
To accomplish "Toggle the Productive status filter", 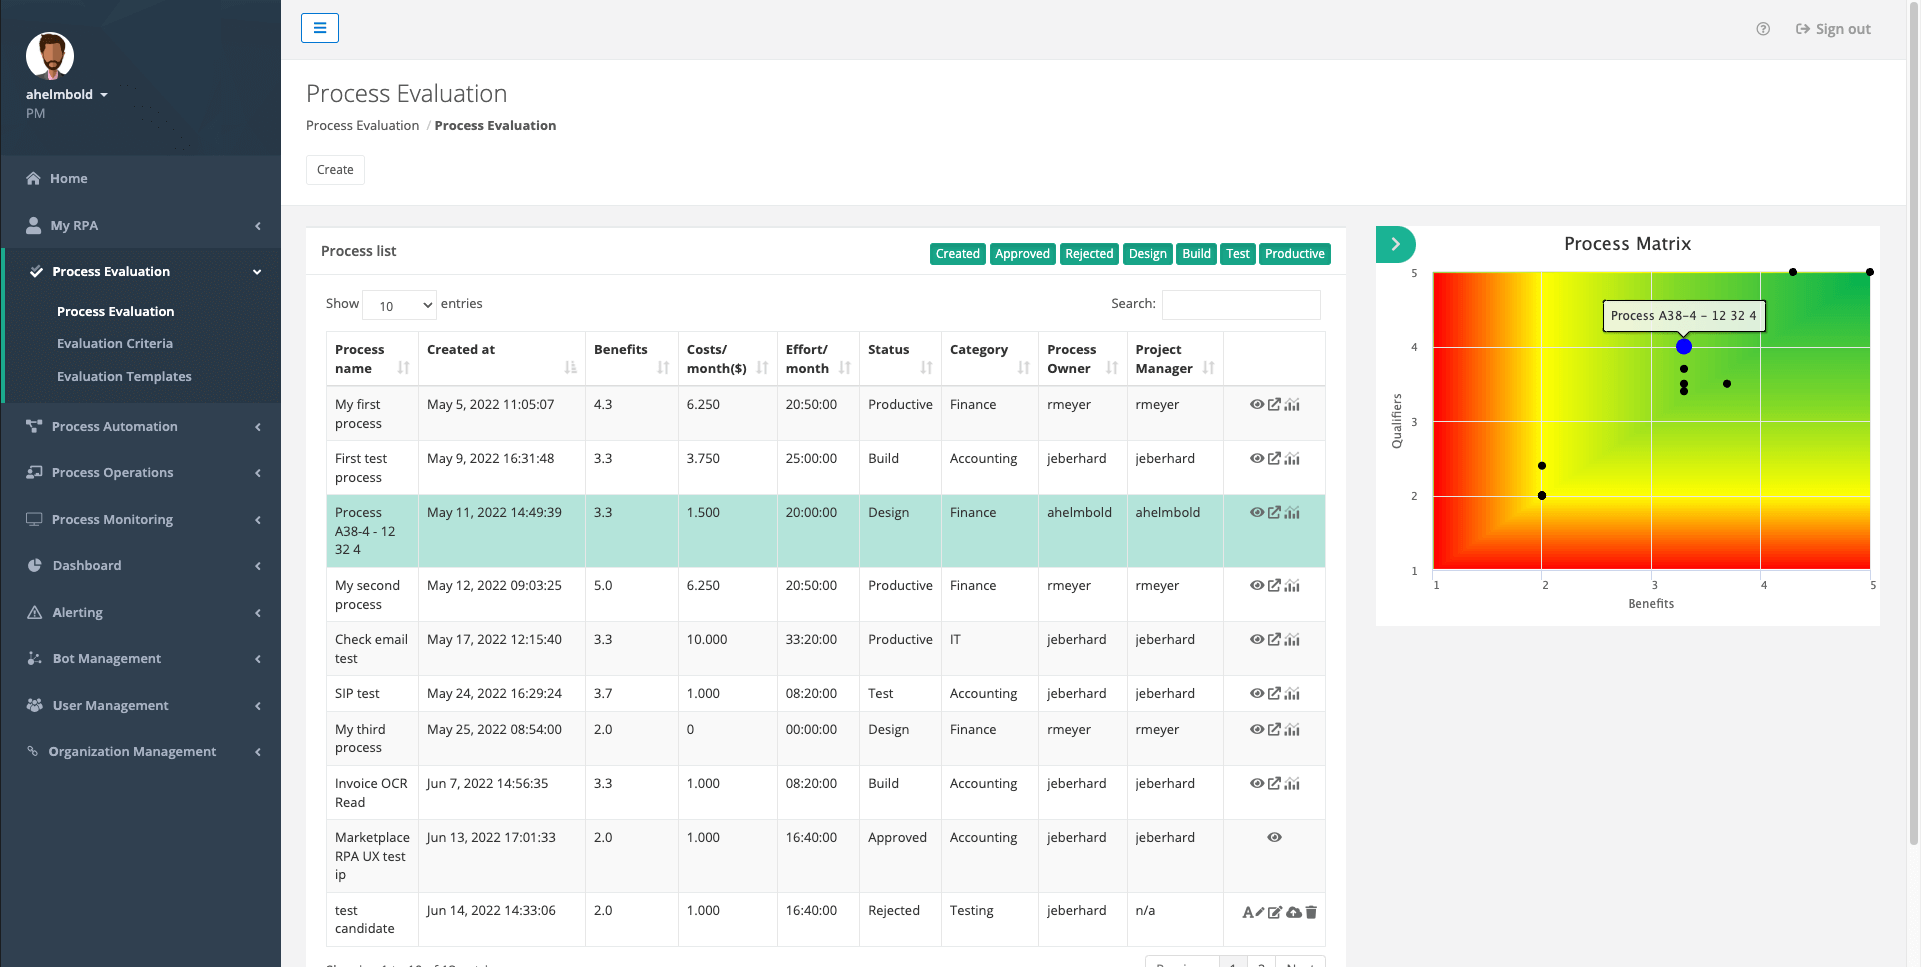I will click(1294, 254).
